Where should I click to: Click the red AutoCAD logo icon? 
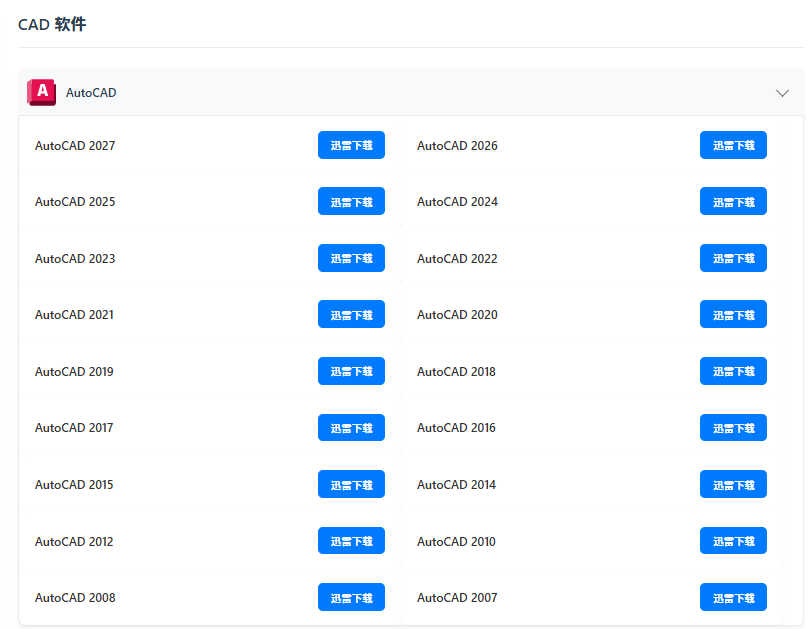click(41, 92)
